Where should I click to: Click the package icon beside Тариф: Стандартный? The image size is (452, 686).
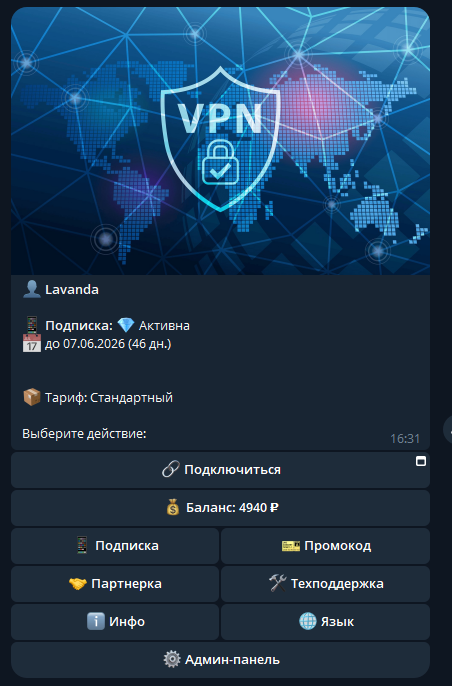(32, 397)
